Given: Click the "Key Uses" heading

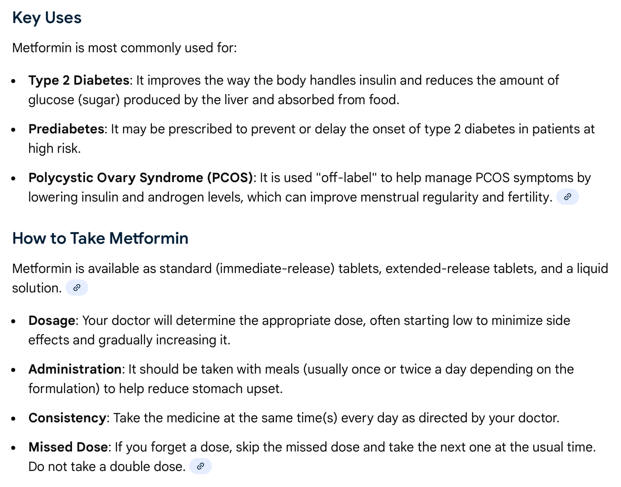Looking at the screenshot, I should click(47, 18).
